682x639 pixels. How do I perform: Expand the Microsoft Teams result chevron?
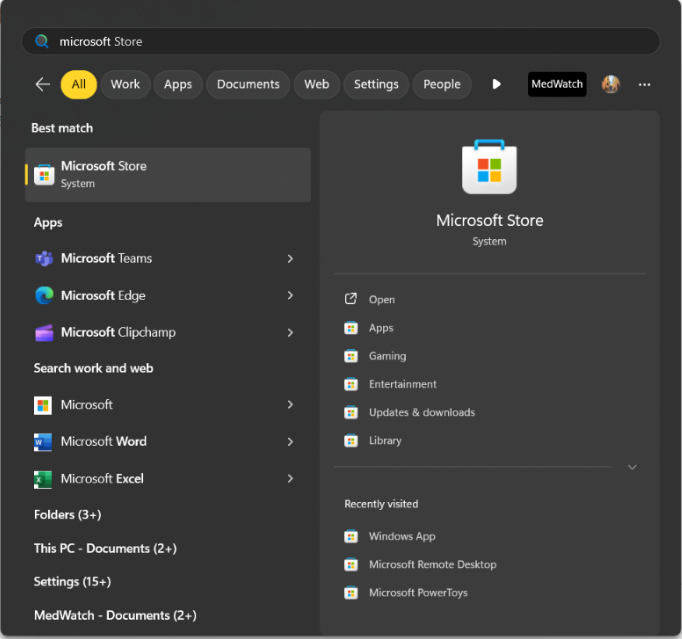pyautogui.click(x=290, y=259)
